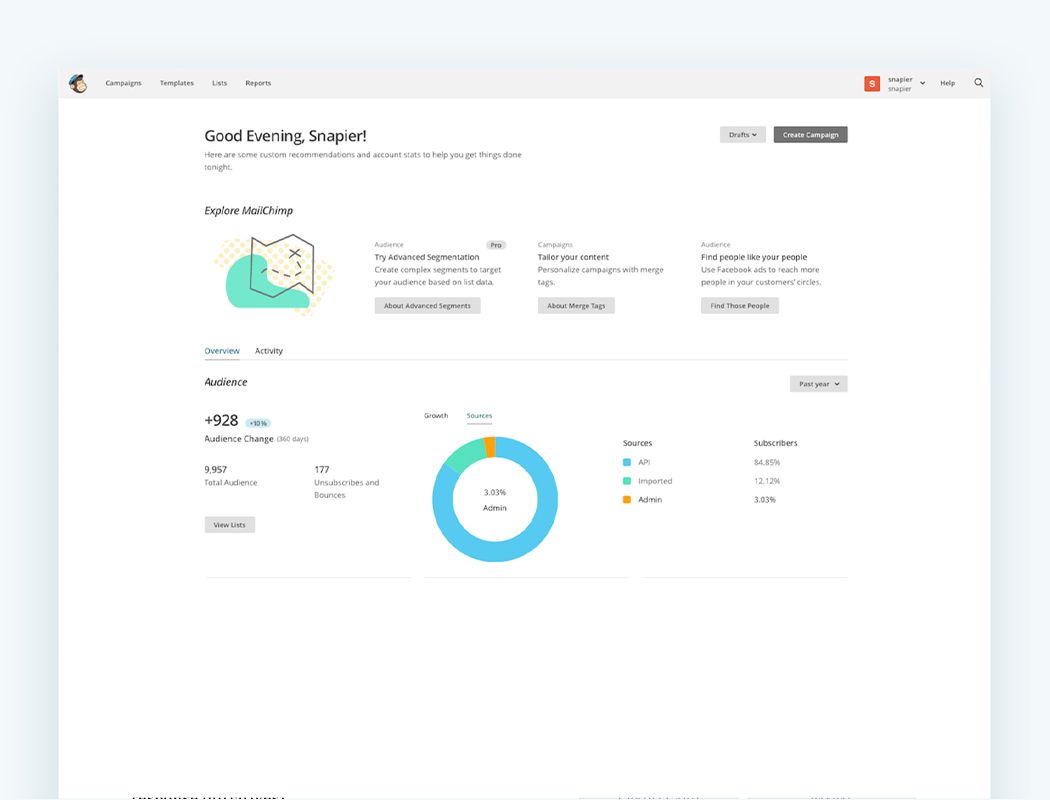1050x800 pixels.
Task: Open the Drafts dropdown
Action: pyautogui.click(x=743, y=135)
